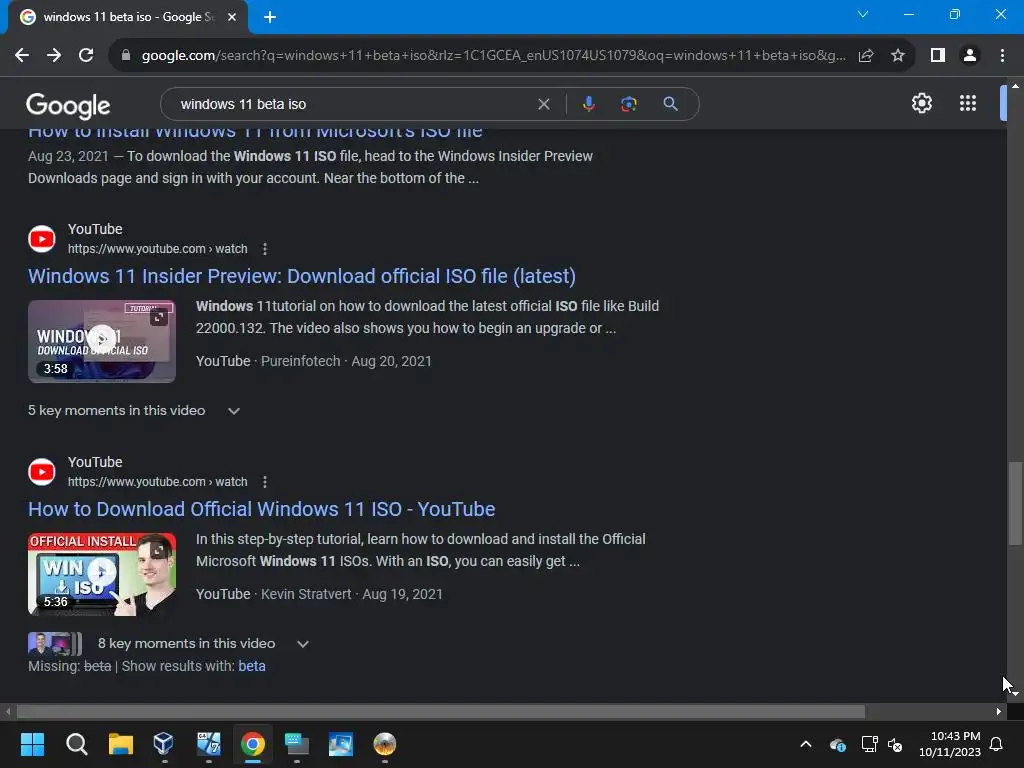Open the VirtualBox cube icon in taskbar
Image resolution: width=1024 pixels, height=768 pixels.
(163, 744)
